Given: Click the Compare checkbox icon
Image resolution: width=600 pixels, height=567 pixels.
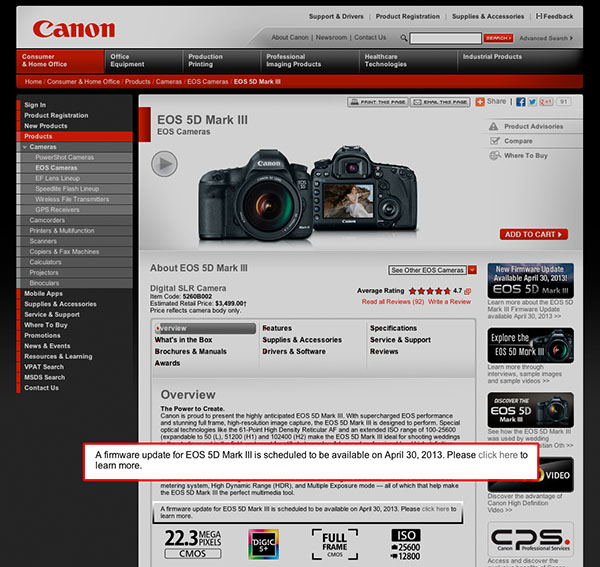Looking at the screenshot, I should coord(495,141).
